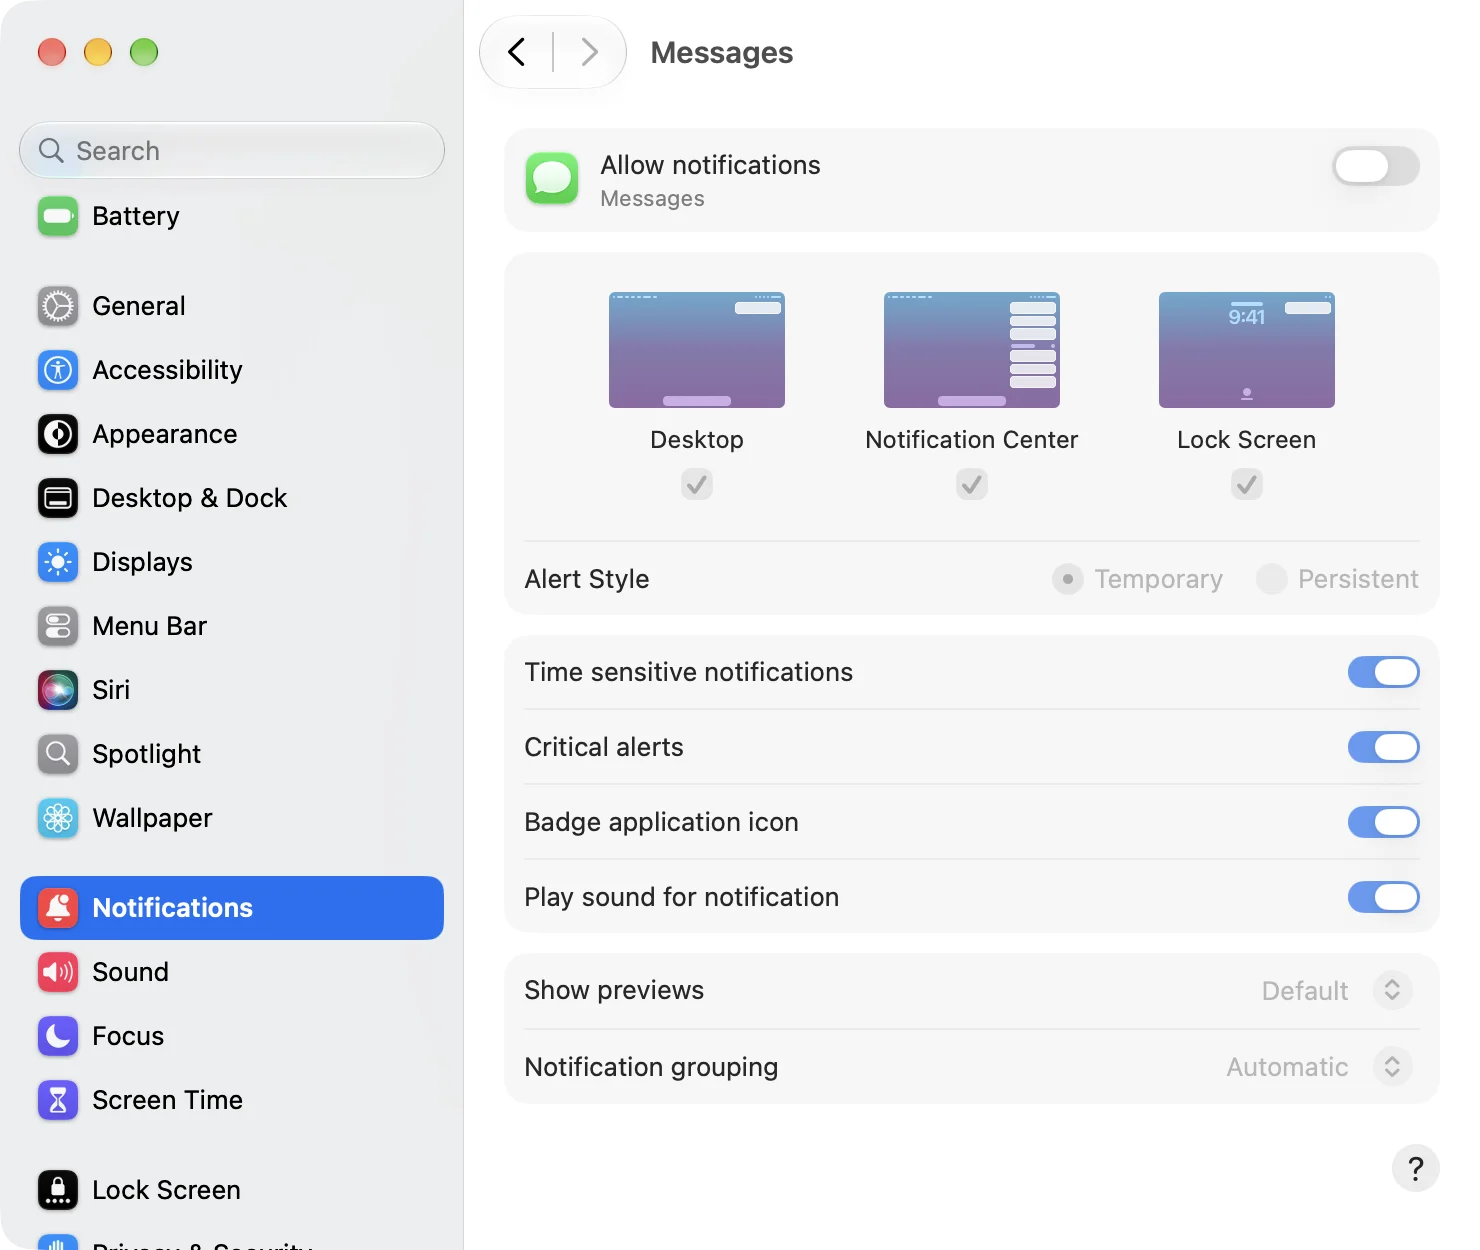Viewport: 1480px width, 1250px height.
Task: Select the Lock Screen preview thumbnail
Action: tap(1247, 350)
